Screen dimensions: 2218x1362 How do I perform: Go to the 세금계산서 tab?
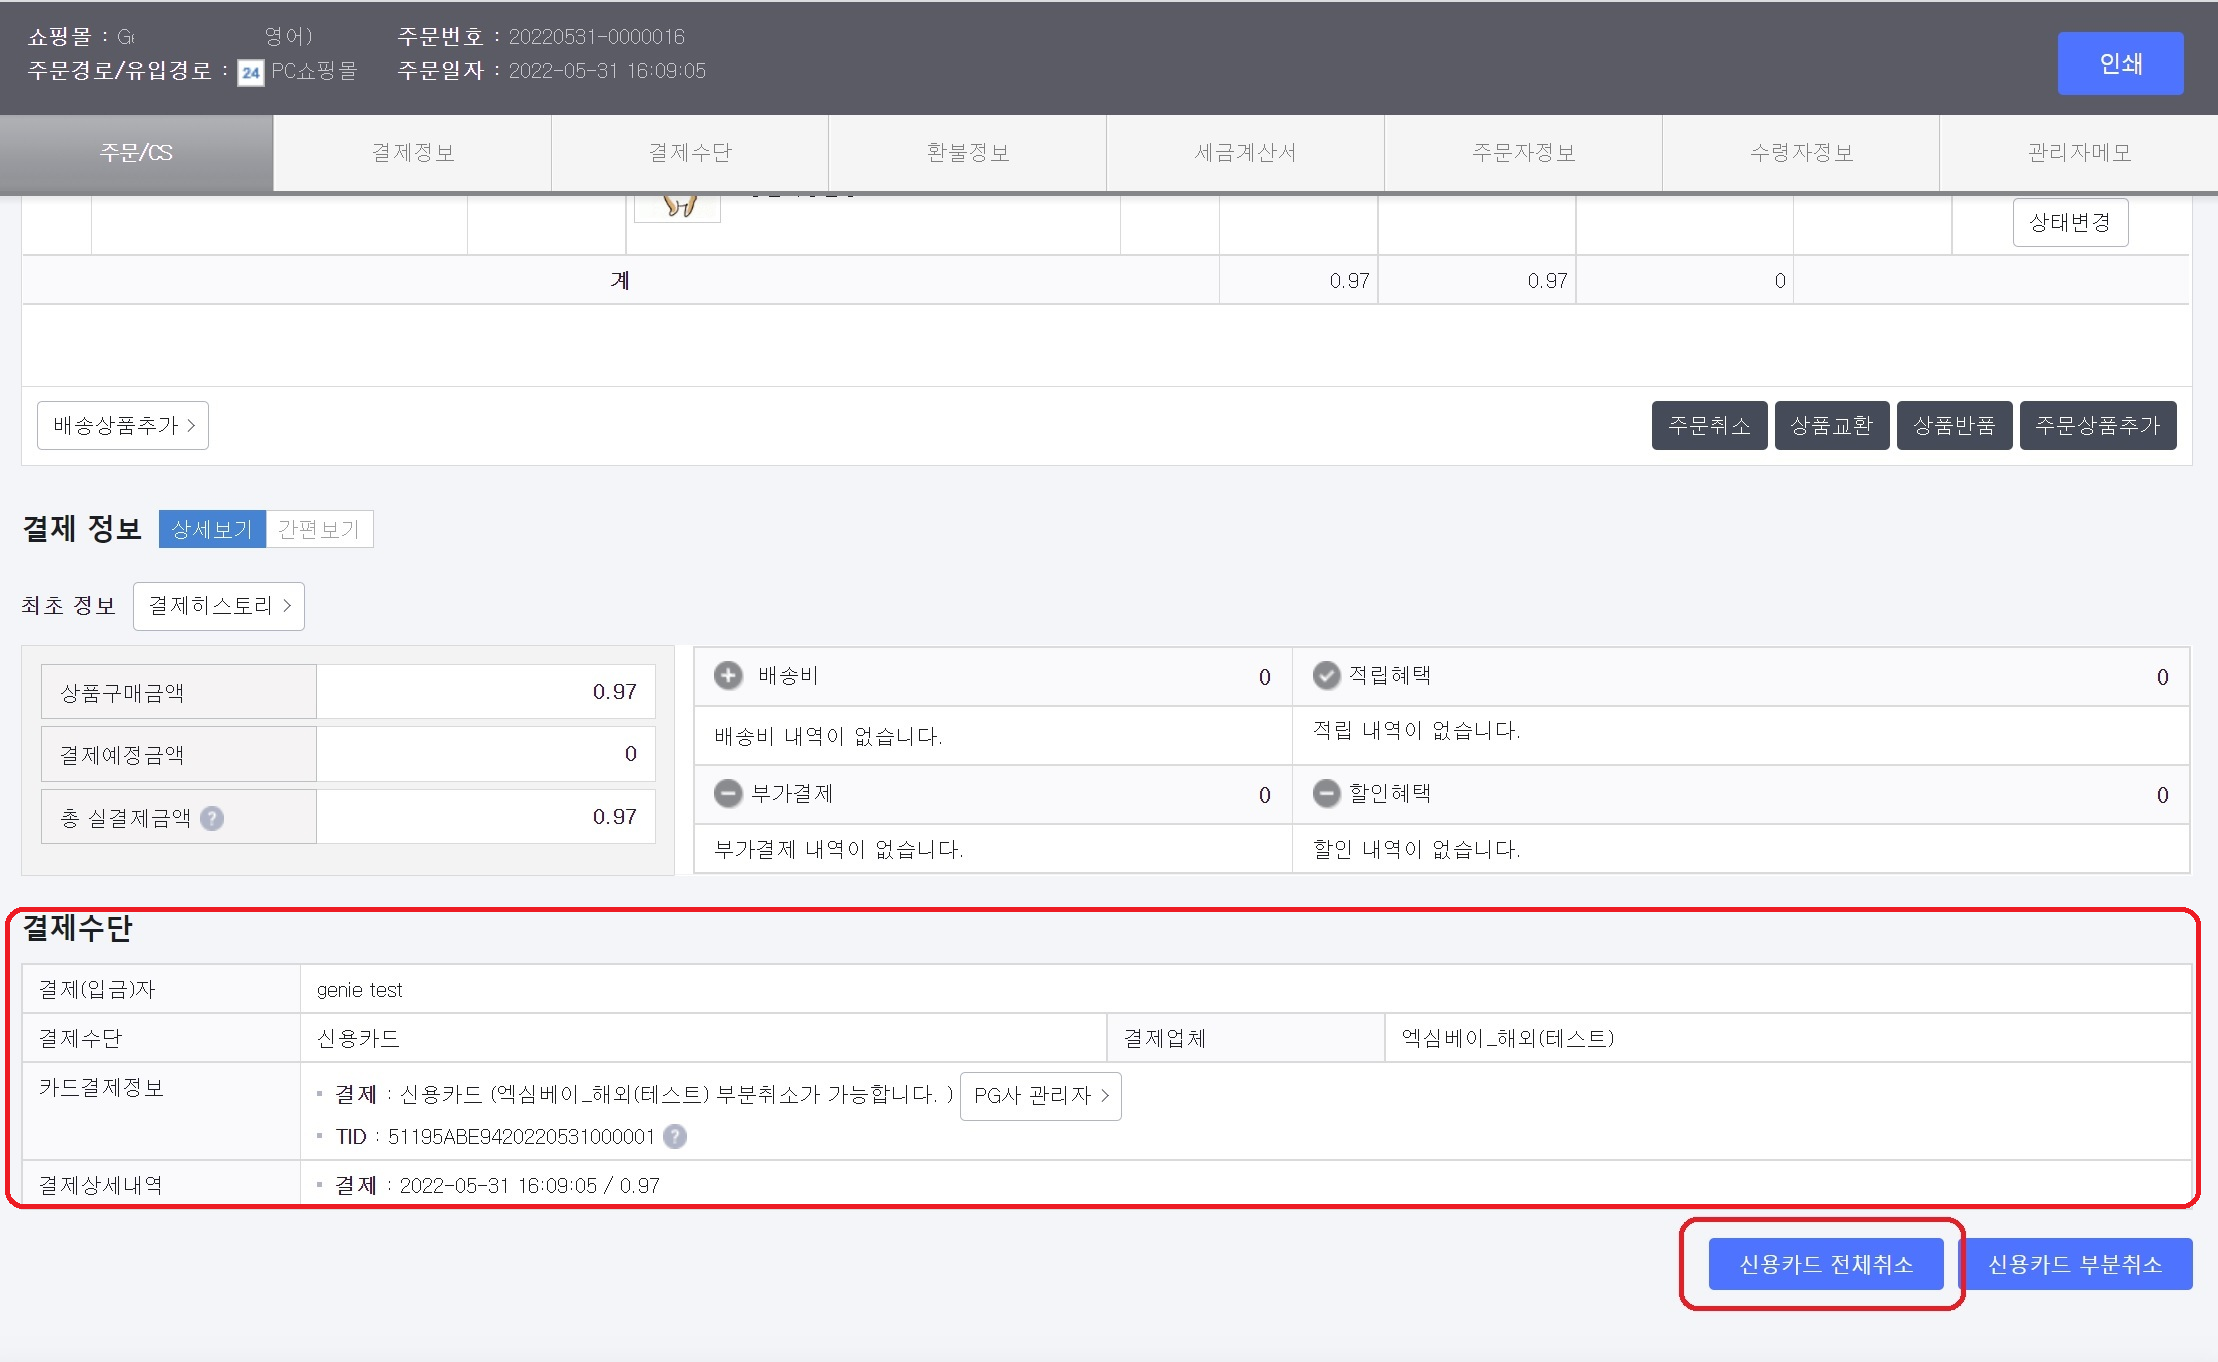pyautogui.click(x=1245, y=153)
